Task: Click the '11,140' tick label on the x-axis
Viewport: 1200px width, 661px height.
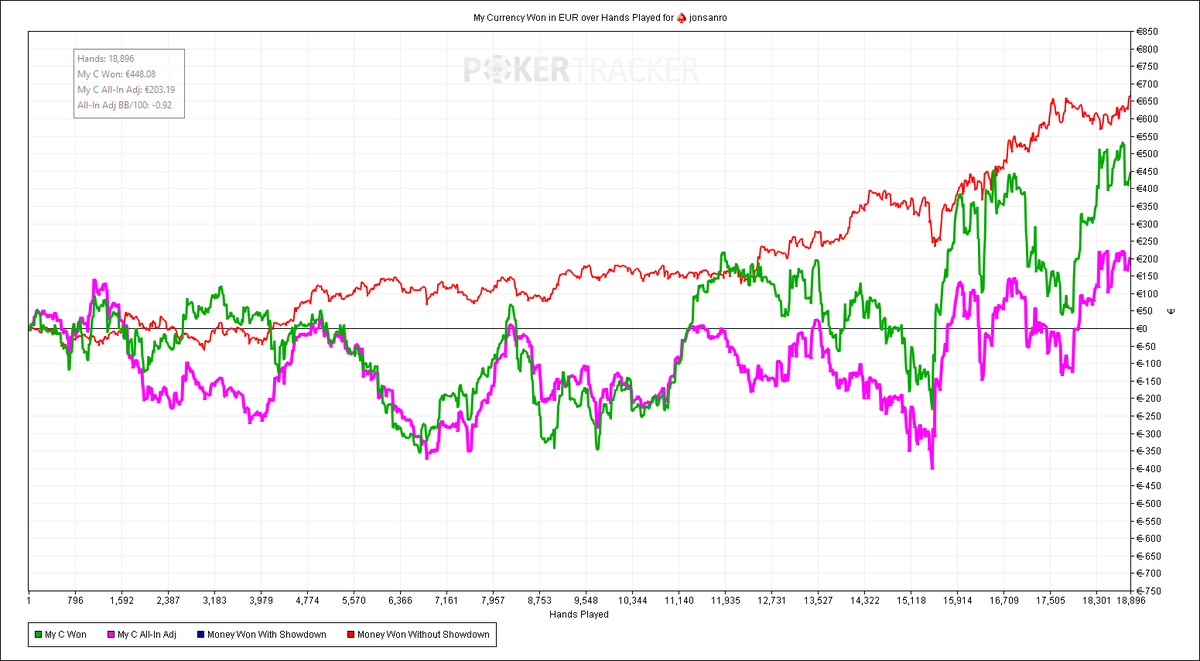Action: 679,601
